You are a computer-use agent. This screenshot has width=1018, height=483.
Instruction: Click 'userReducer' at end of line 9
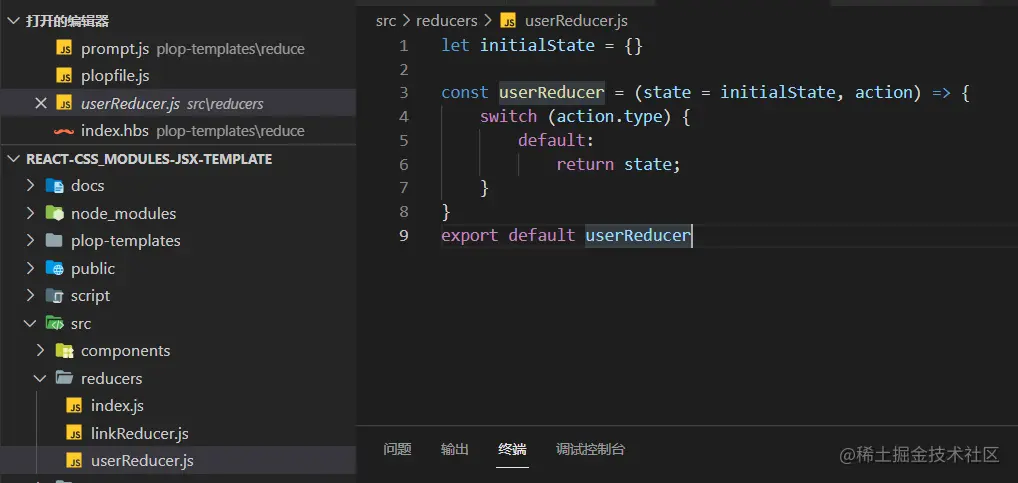click(x=638, y=235)
